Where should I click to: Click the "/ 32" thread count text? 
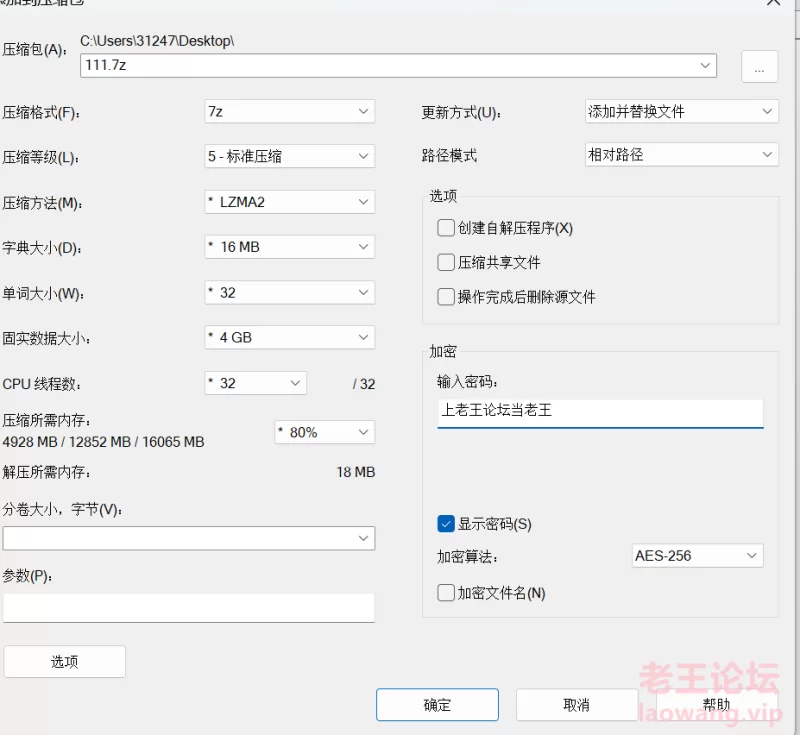[x=364, y=384]
